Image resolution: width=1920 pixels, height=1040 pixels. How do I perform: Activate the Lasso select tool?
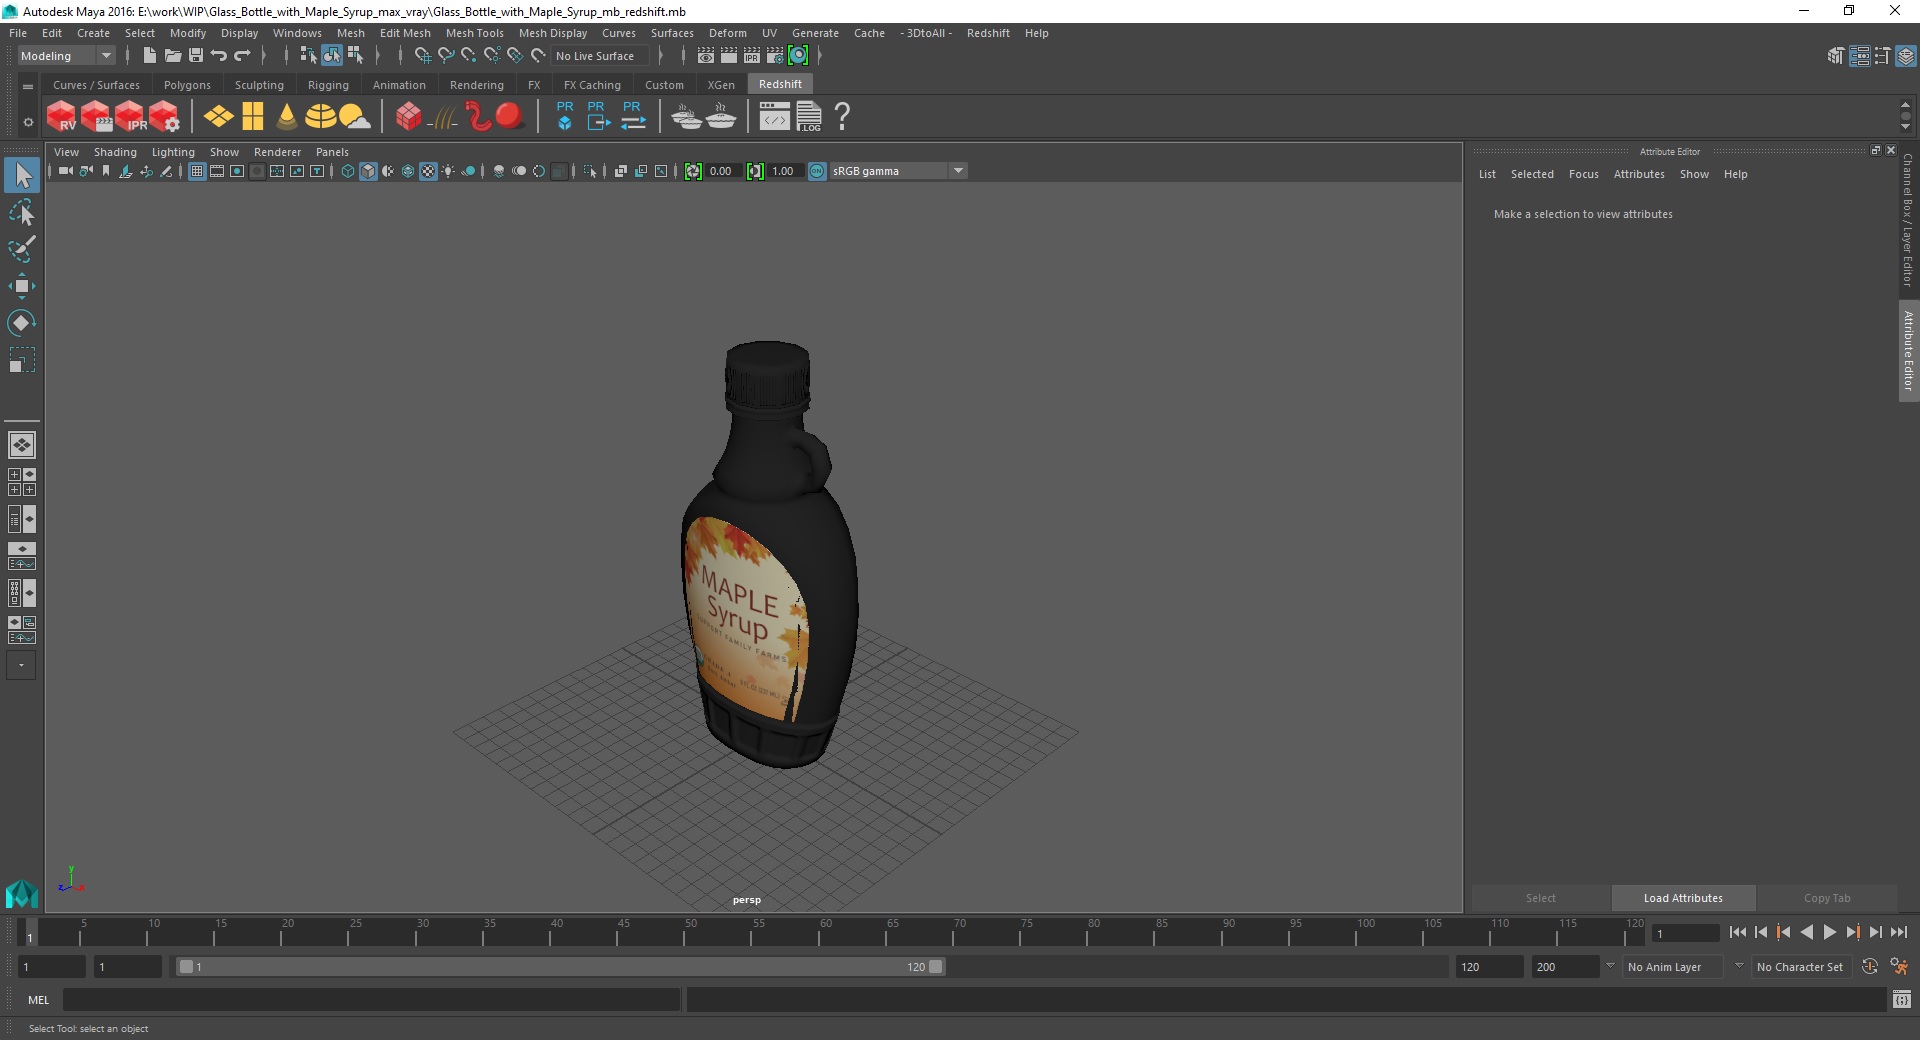(x=22, y=213)
